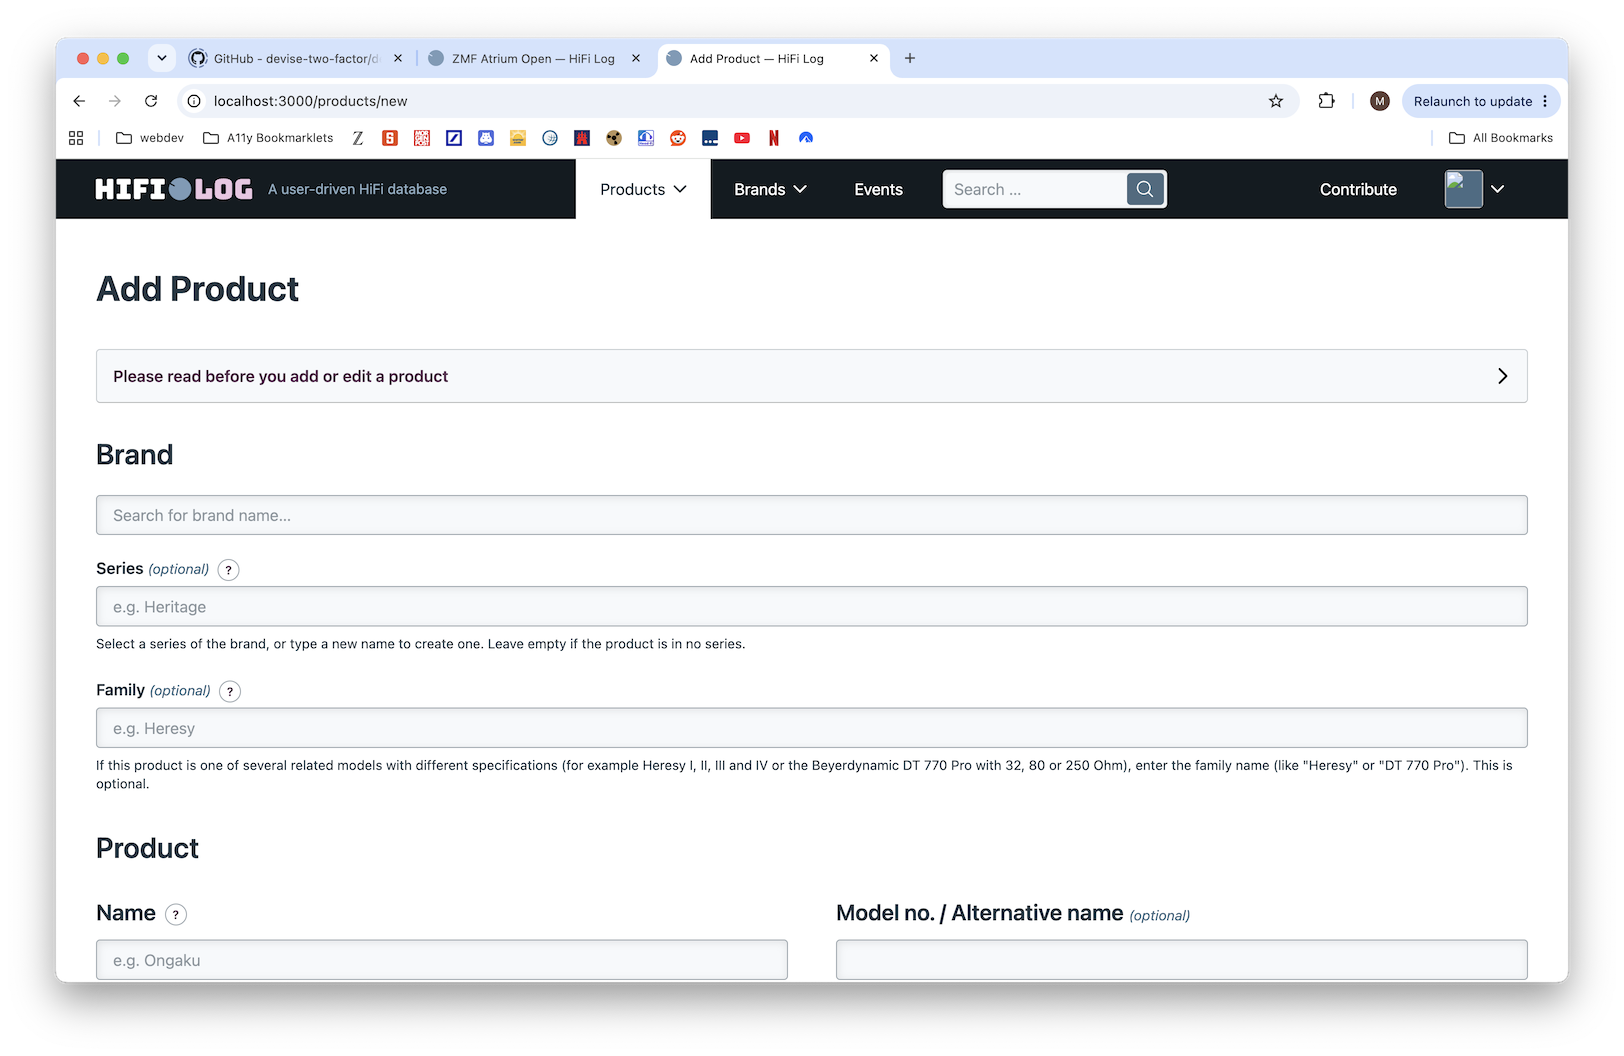This screenshot has width=1624, height=1056.
Task: Bookmark this page with the star icon
Action: click(1276, 101)
